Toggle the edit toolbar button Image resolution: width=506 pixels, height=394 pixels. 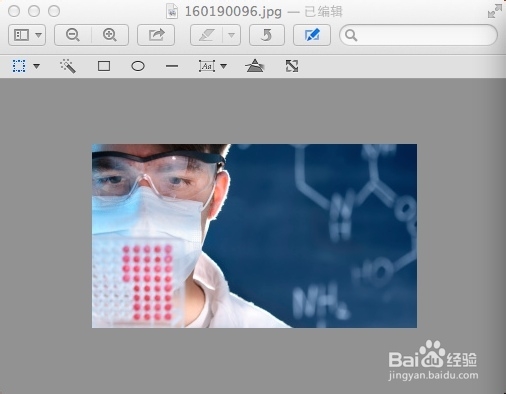(312, 35)
